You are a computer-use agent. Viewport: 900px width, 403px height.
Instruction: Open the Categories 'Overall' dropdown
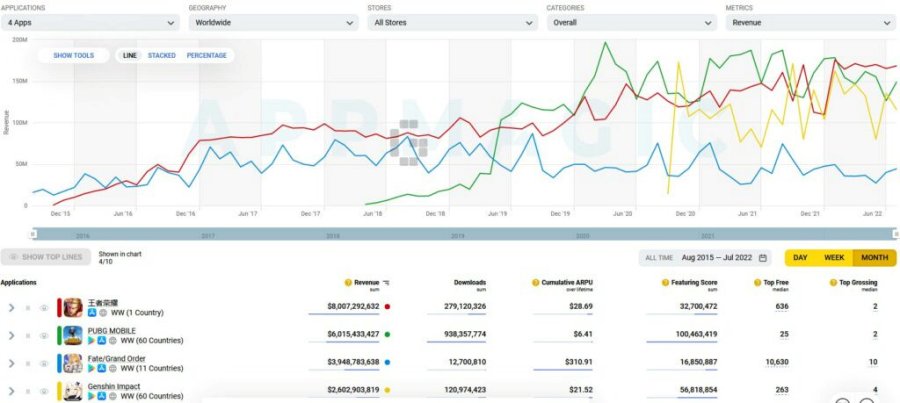(631, 23)
